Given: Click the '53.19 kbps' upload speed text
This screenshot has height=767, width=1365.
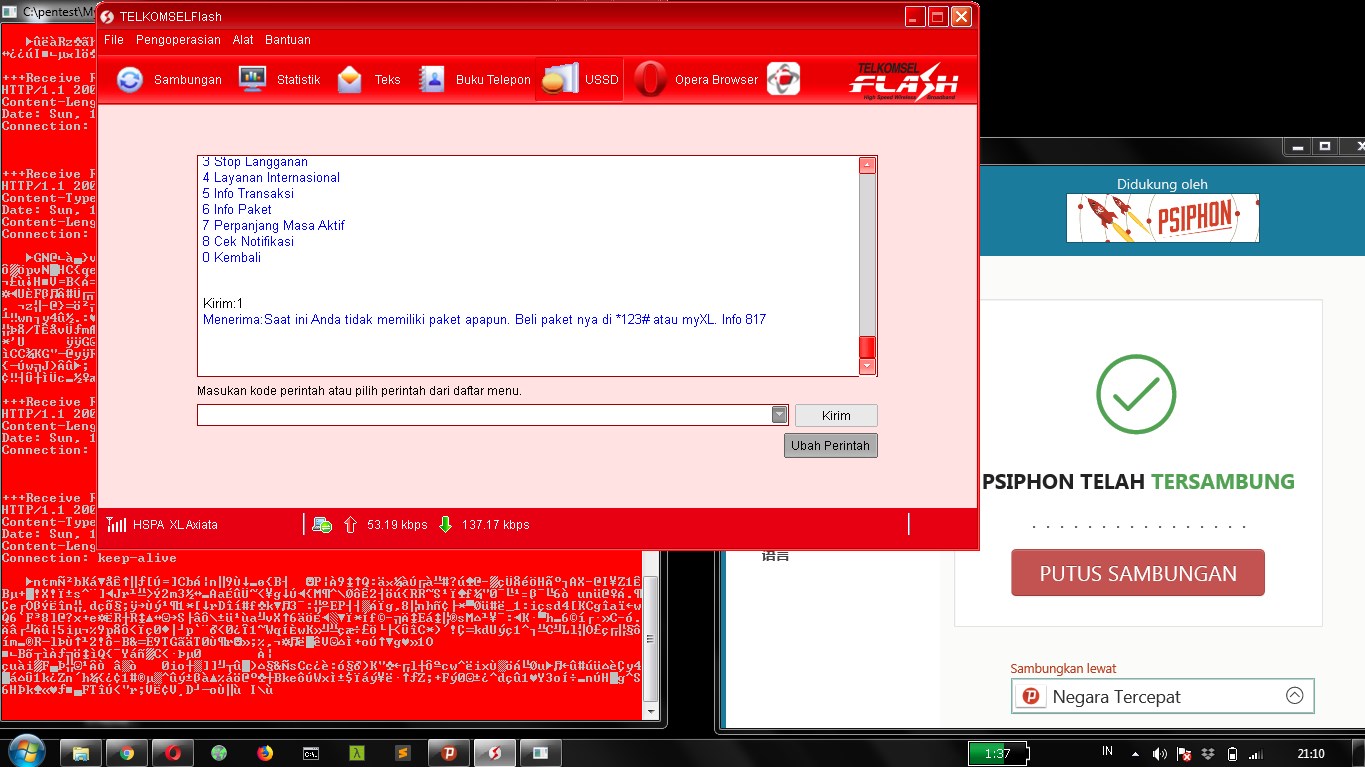Looking at the screenshot, I should click(397, 524).
